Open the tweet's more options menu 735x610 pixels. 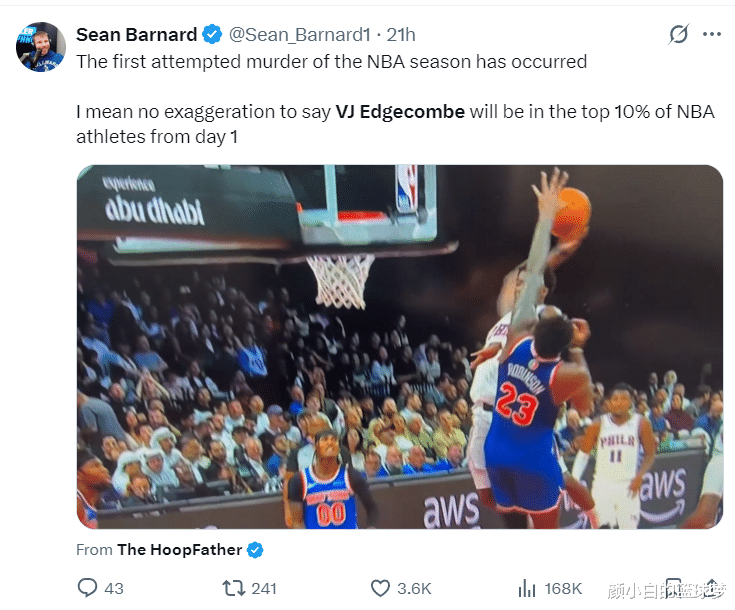[x=712, y=34]
